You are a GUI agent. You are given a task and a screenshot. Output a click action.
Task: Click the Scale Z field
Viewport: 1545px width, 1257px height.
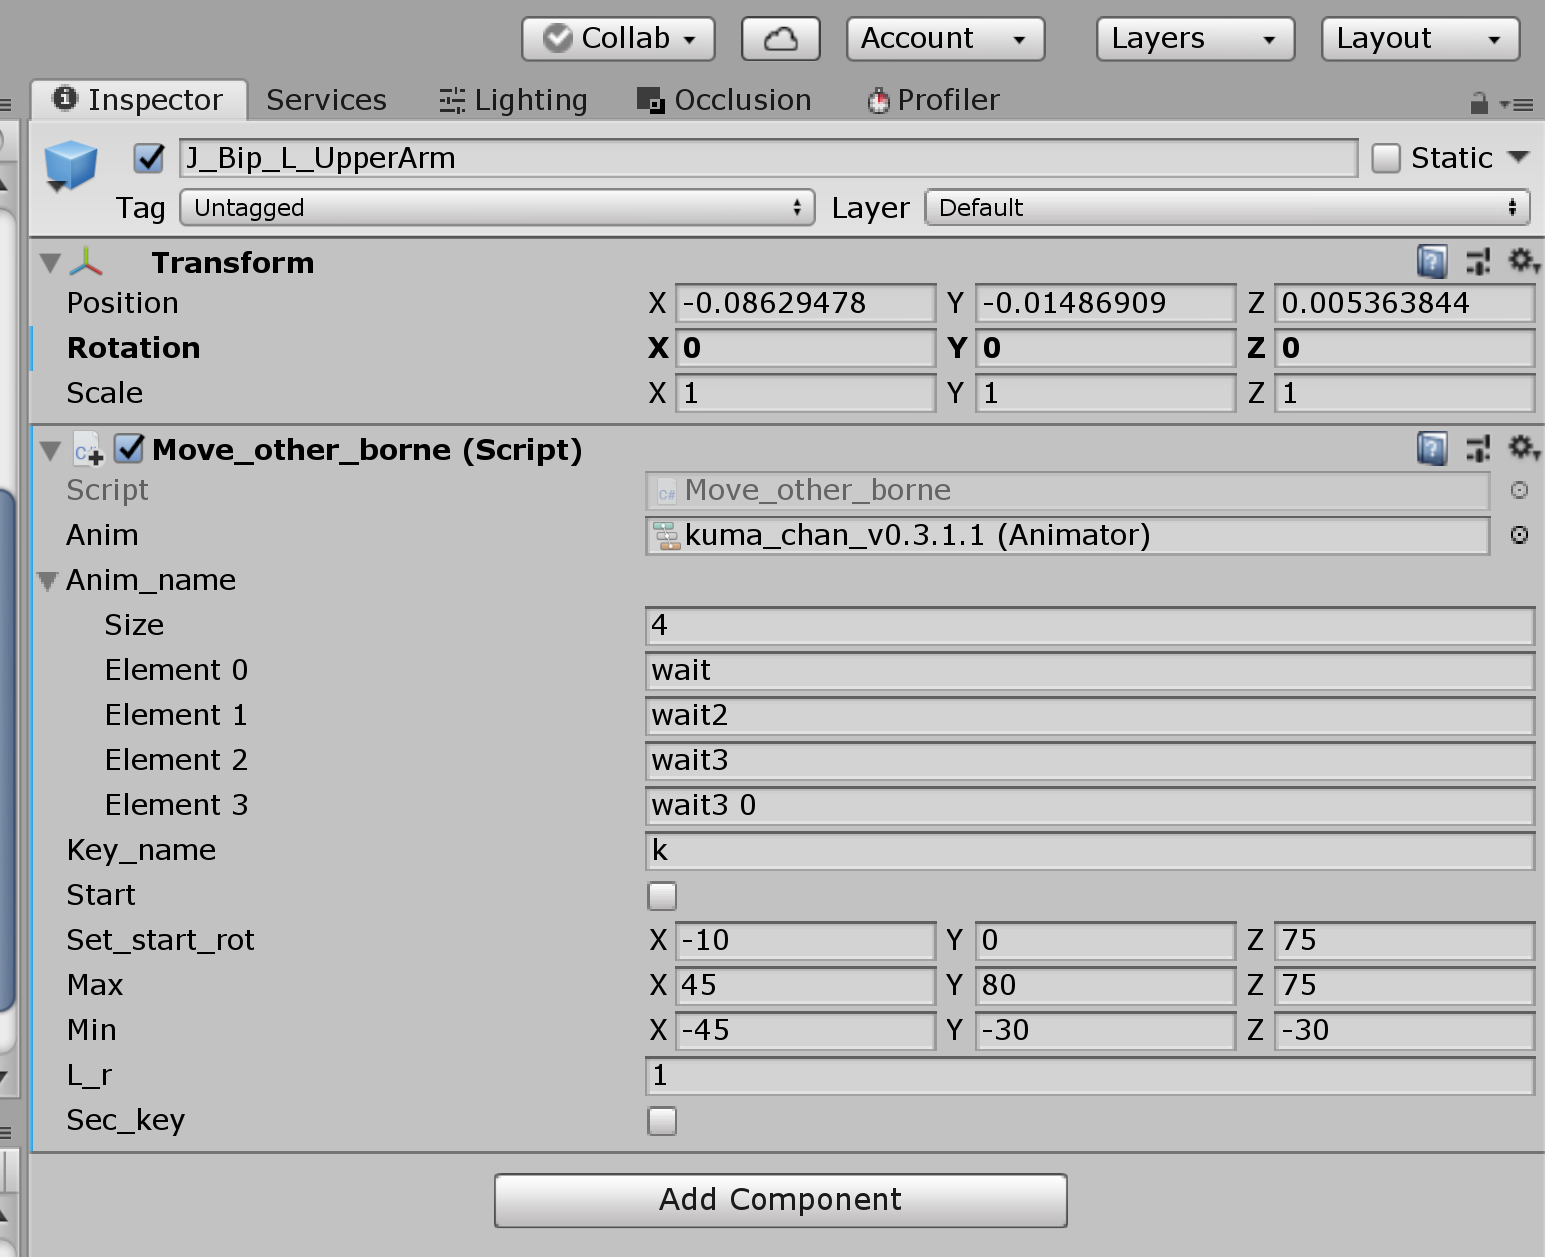1405,393
